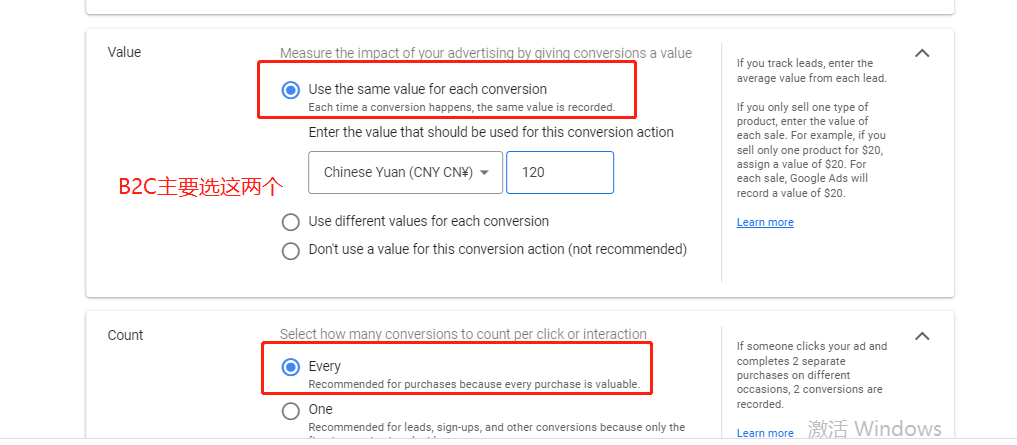Screen dimensions: 1017x445
Task: Click the "If someone clicks your ad" help text
Action: (811, 375)
